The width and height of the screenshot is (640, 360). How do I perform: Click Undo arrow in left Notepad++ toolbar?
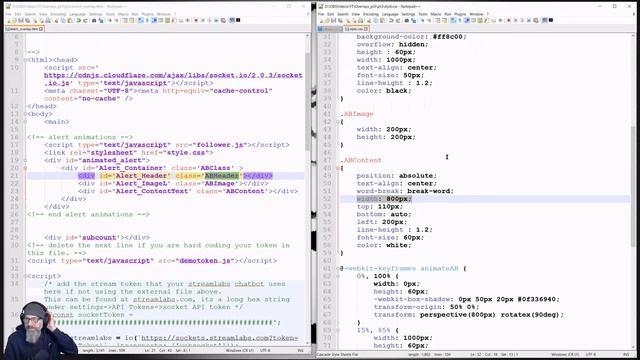click(x=78, y=20)
